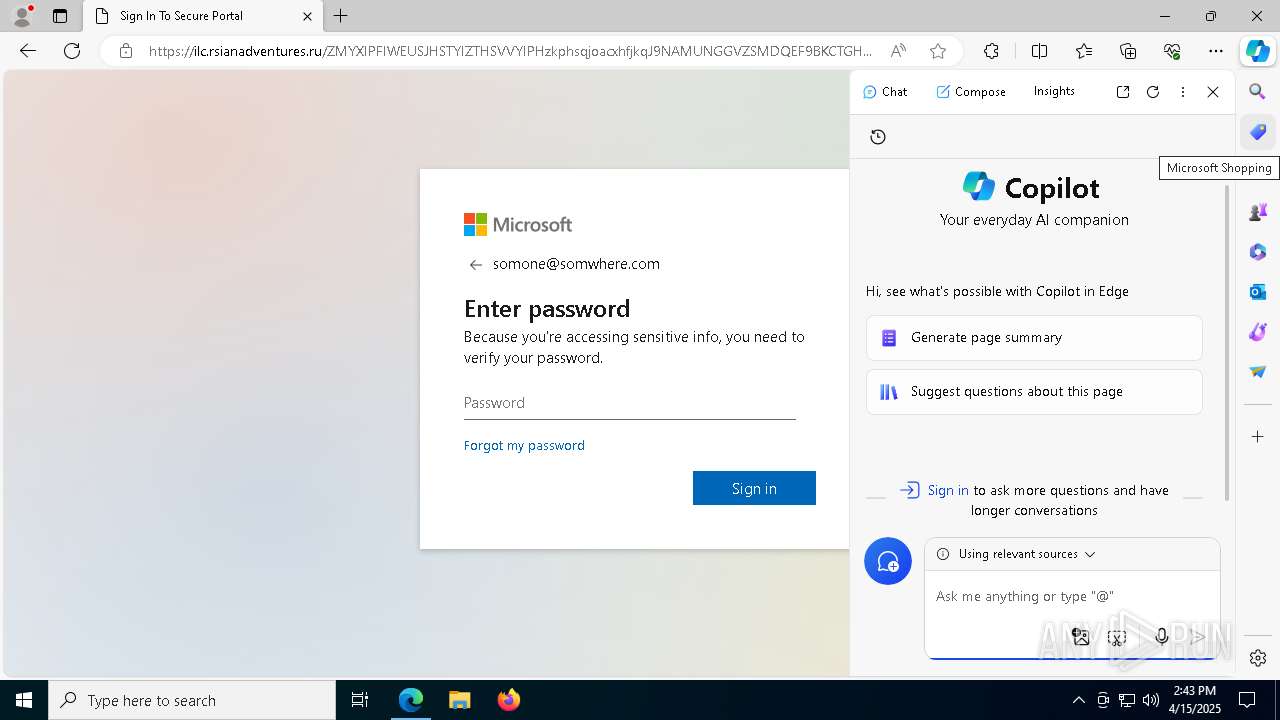Open the Collections icon
The width and height of the screenshot is (1280, 720).
click(1128, 51)
